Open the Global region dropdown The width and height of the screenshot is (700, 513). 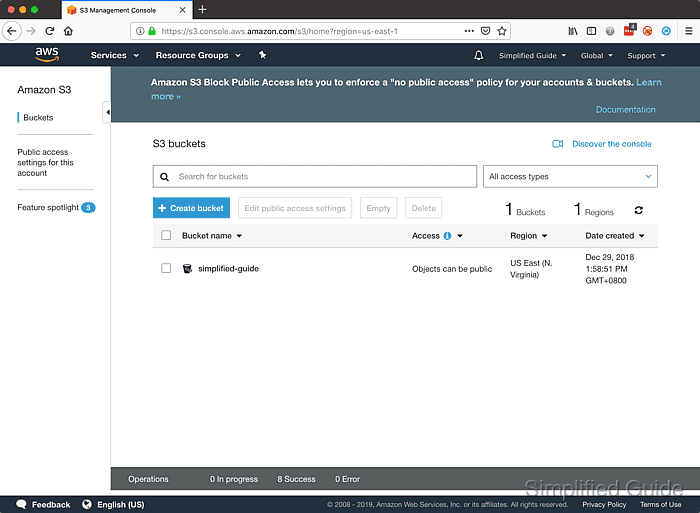click(x=596, y=56)
